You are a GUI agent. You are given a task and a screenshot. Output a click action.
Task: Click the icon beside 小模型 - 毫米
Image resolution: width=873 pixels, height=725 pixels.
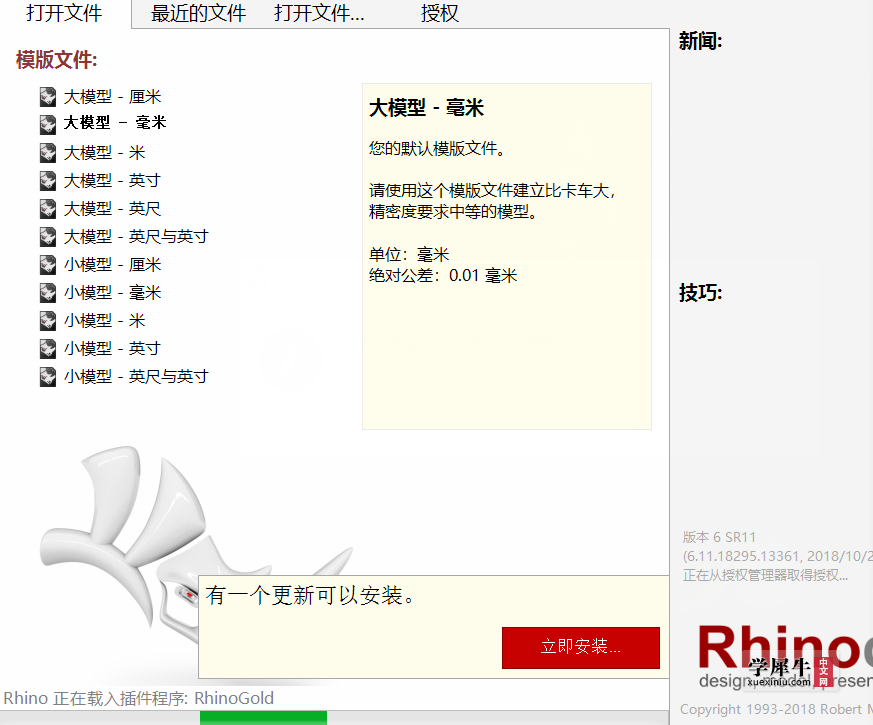48,292
